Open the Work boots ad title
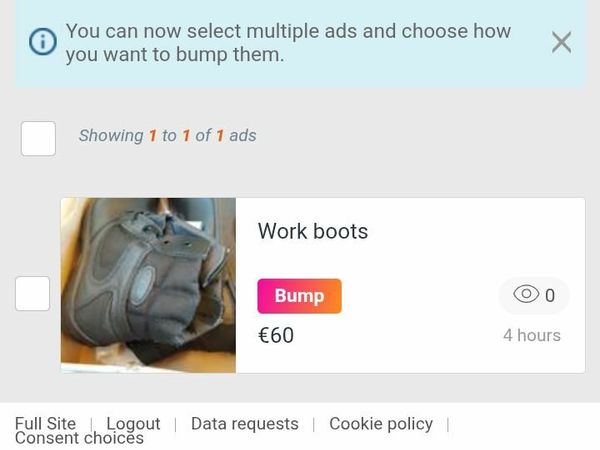This screenshot has width=600, height=450. coord(313,231)
